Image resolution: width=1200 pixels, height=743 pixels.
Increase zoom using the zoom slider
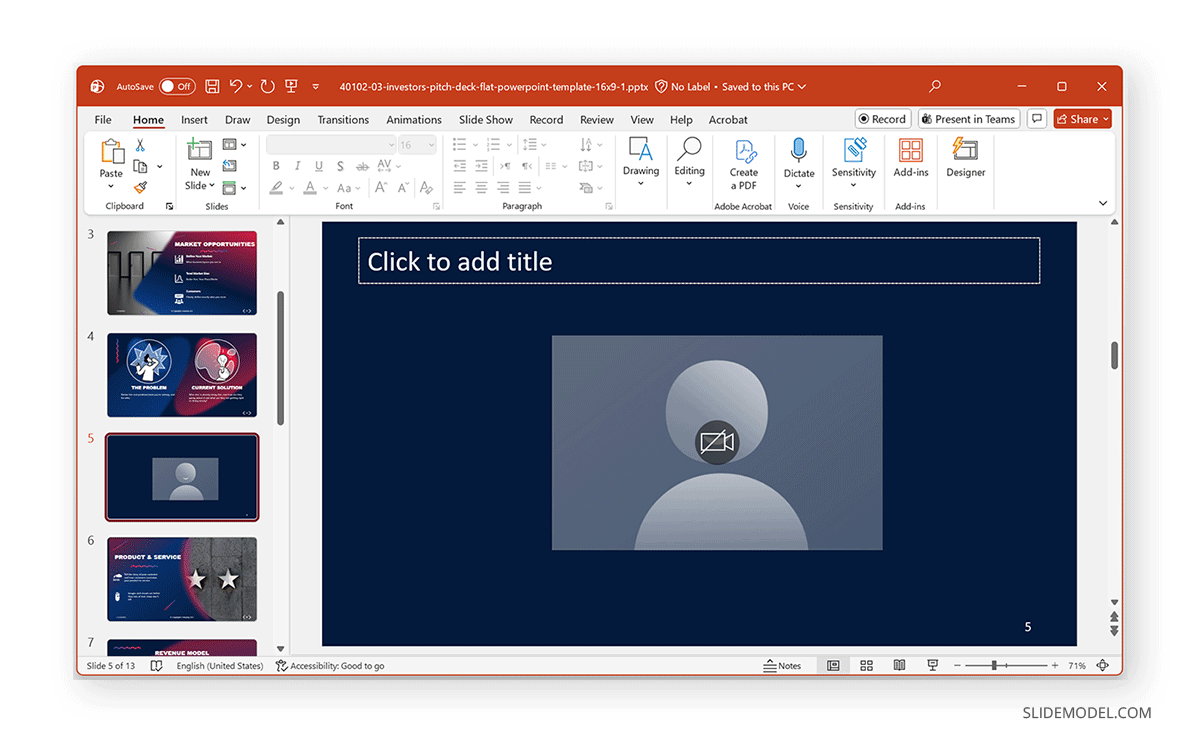(1054, 665)
